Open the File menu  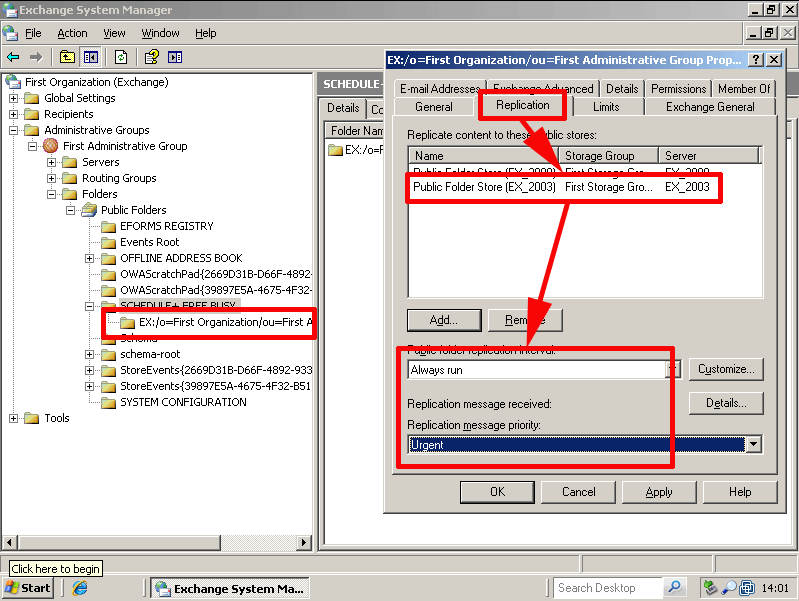[33, 33]
